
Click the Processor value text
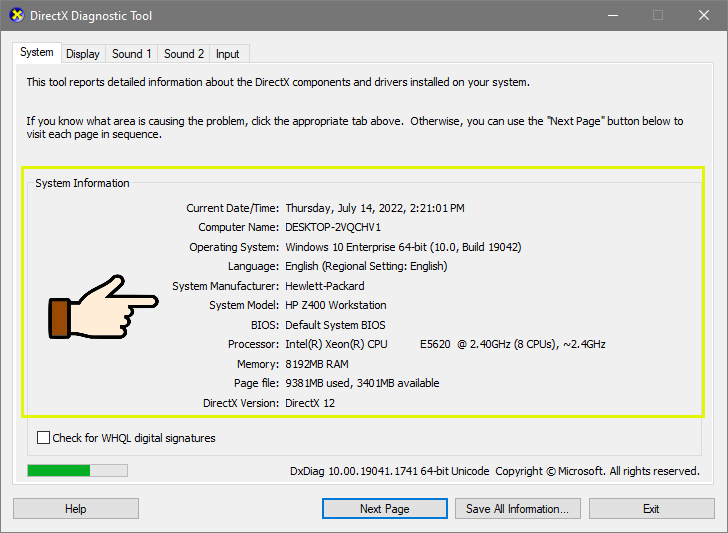445,344
